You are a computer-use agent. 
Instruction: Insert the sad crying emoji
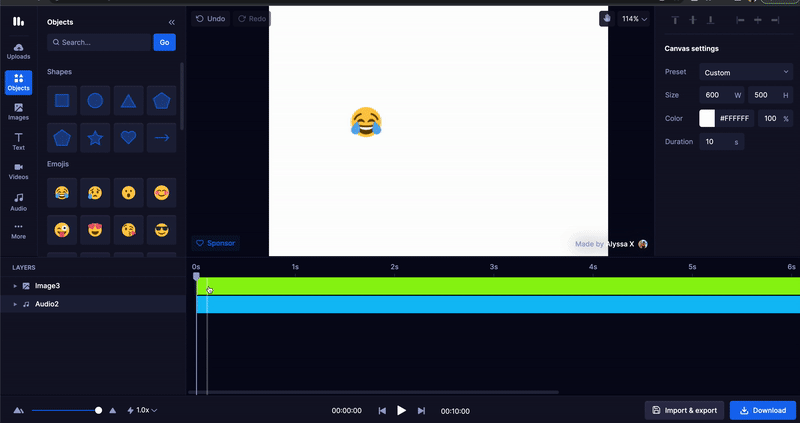95,192
